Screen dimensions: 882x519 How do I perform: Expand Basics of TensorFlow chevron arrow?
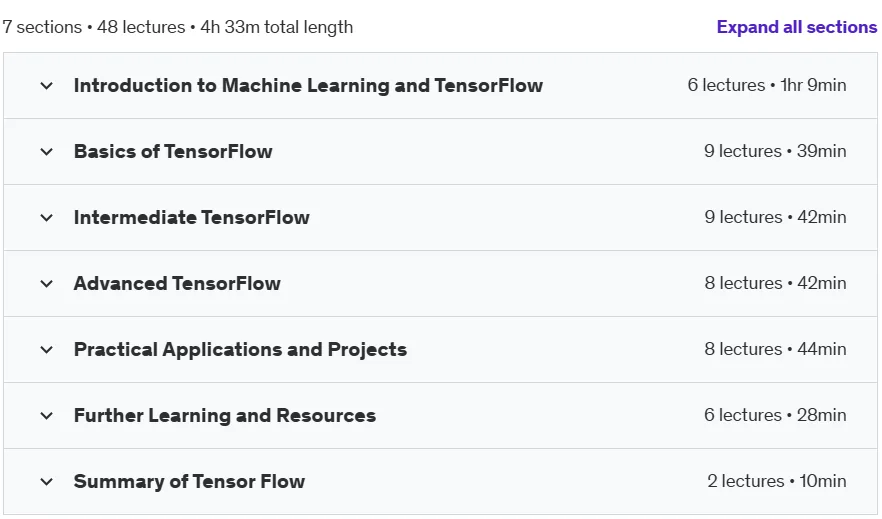[x=47, y=152]
